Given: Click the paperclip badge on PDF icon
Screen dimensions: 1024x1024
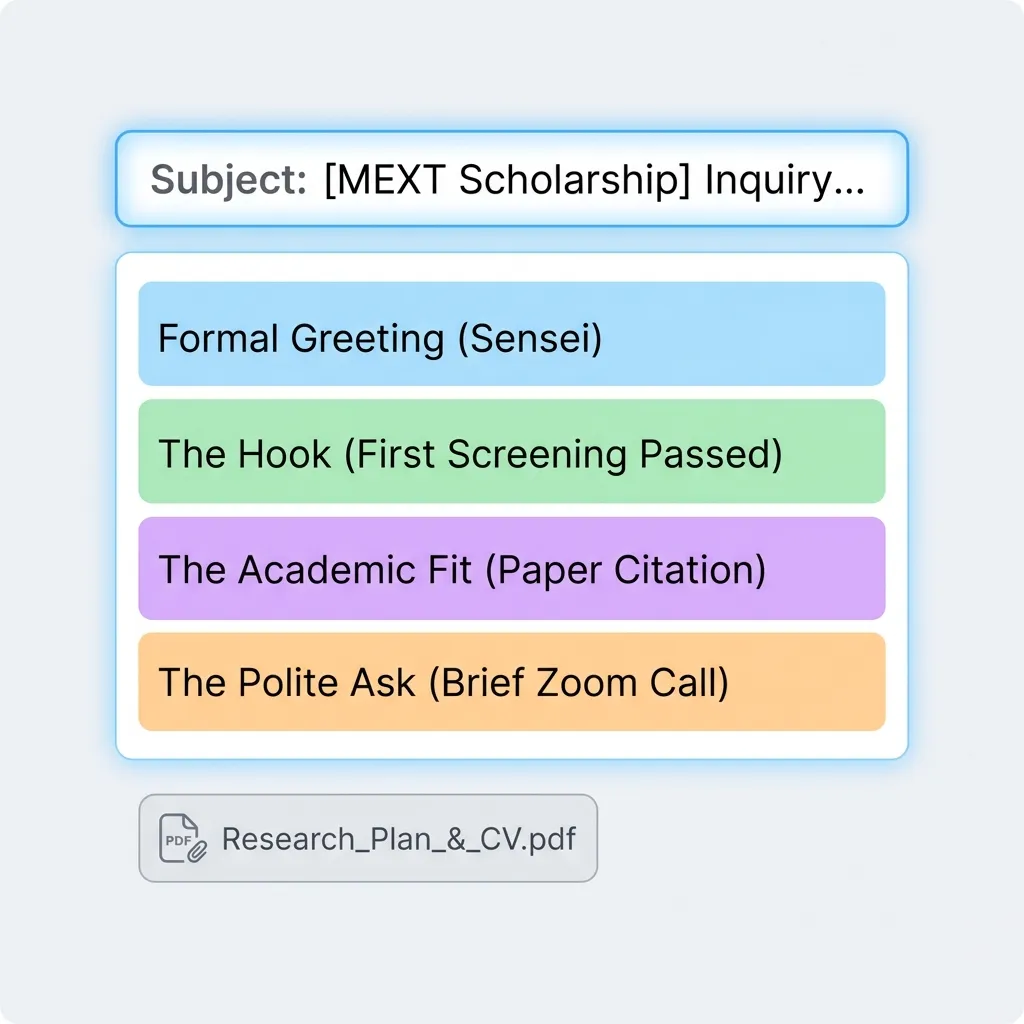Looking at the screenshot, I should click(x=197, y=851).
